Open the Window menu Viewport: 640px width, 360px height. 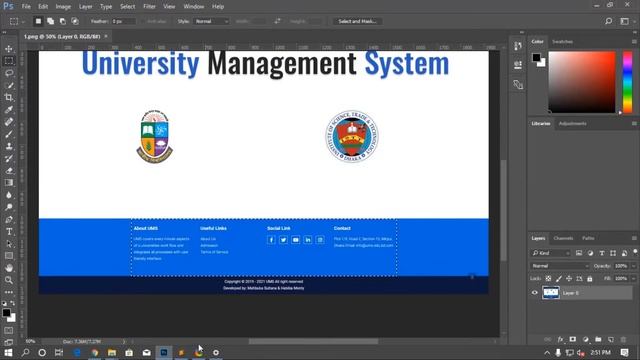point(193,7)
